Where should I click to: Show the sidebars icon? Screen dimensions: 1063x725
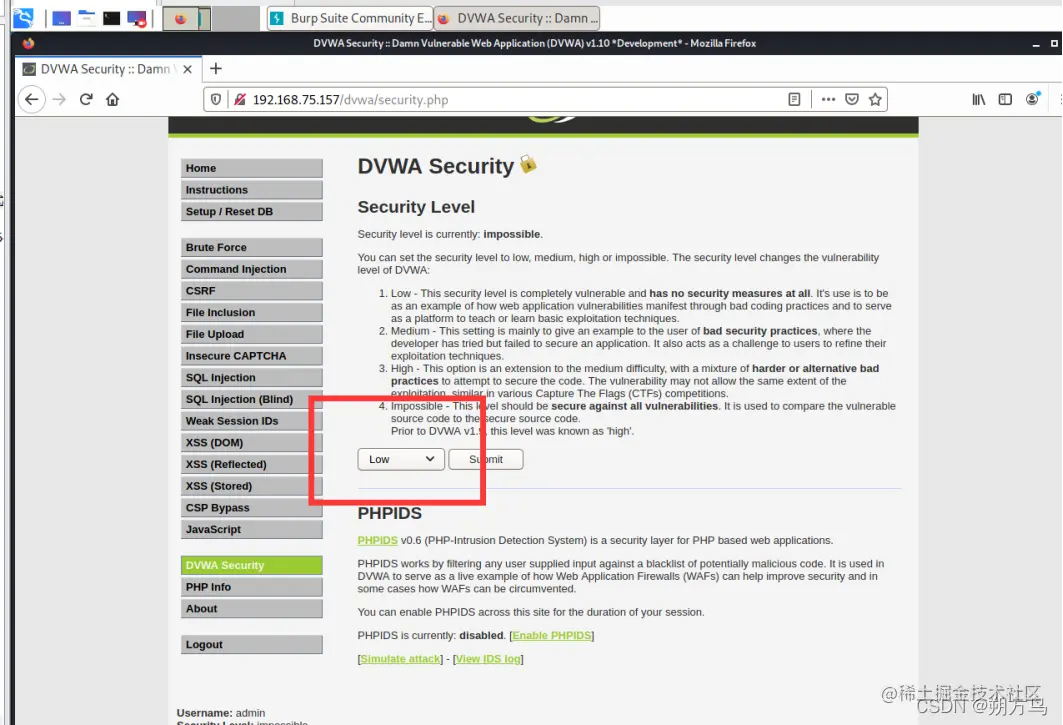(x=1005, y=100)
